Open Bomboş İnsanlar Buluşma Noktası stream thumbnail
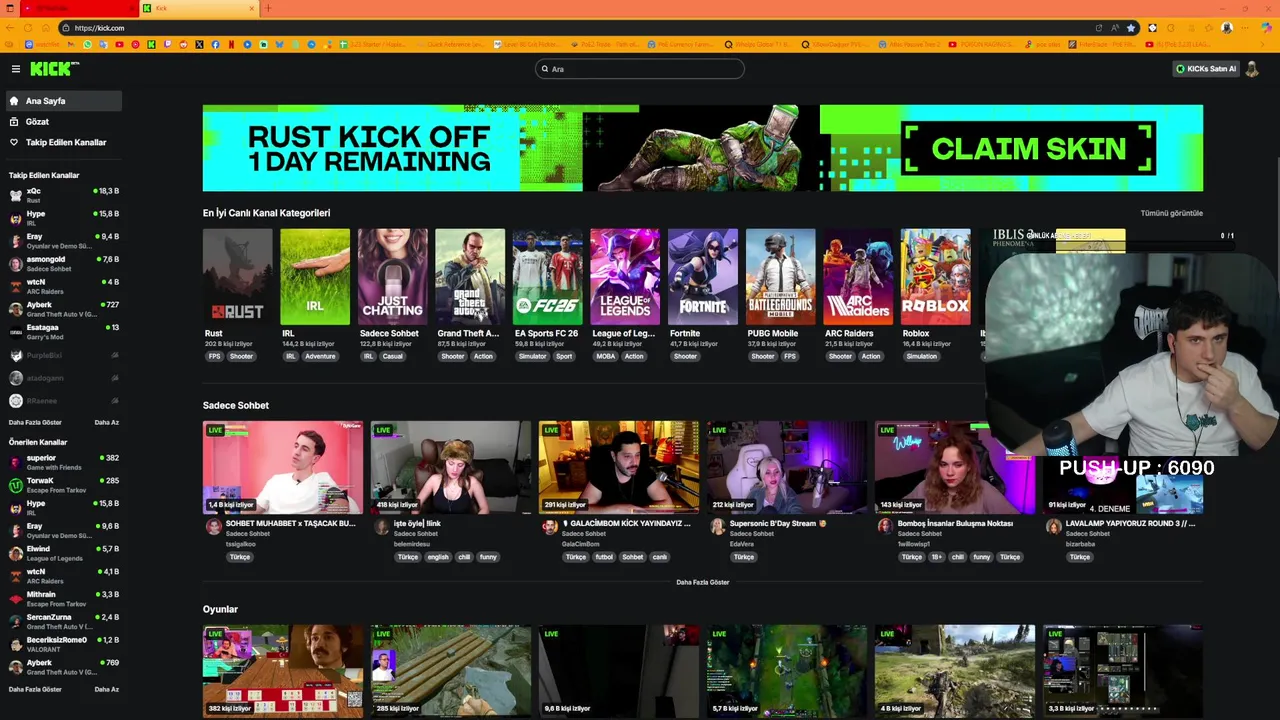Viewport: 1280px width, 720px height. 955,467
